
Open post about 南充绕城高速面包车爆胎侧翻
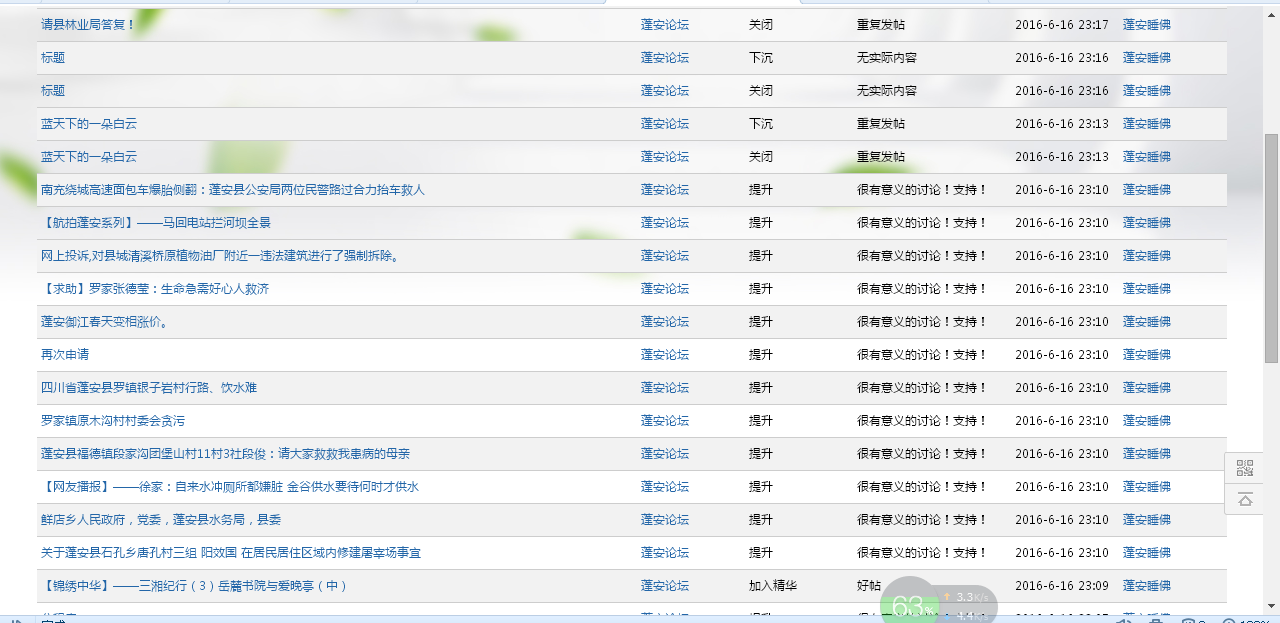point(232,190)
